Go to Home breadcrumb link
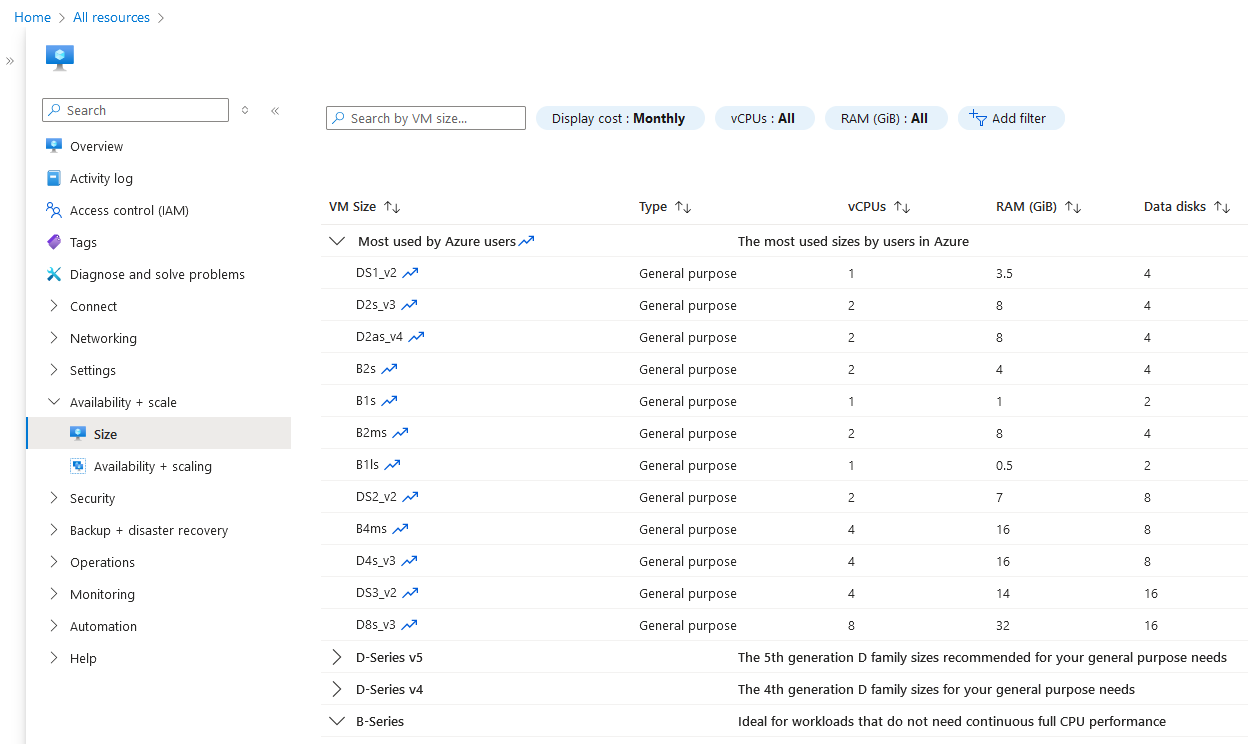This screenshot has height=744, width=1248. tap(32, 17)
